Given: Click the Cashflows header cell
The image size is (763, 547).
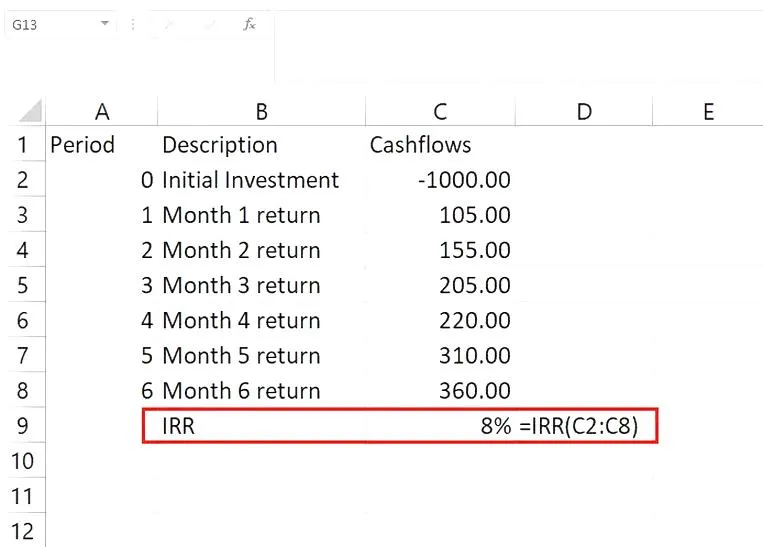Looking at the screenshot, I should coord(439,145).
